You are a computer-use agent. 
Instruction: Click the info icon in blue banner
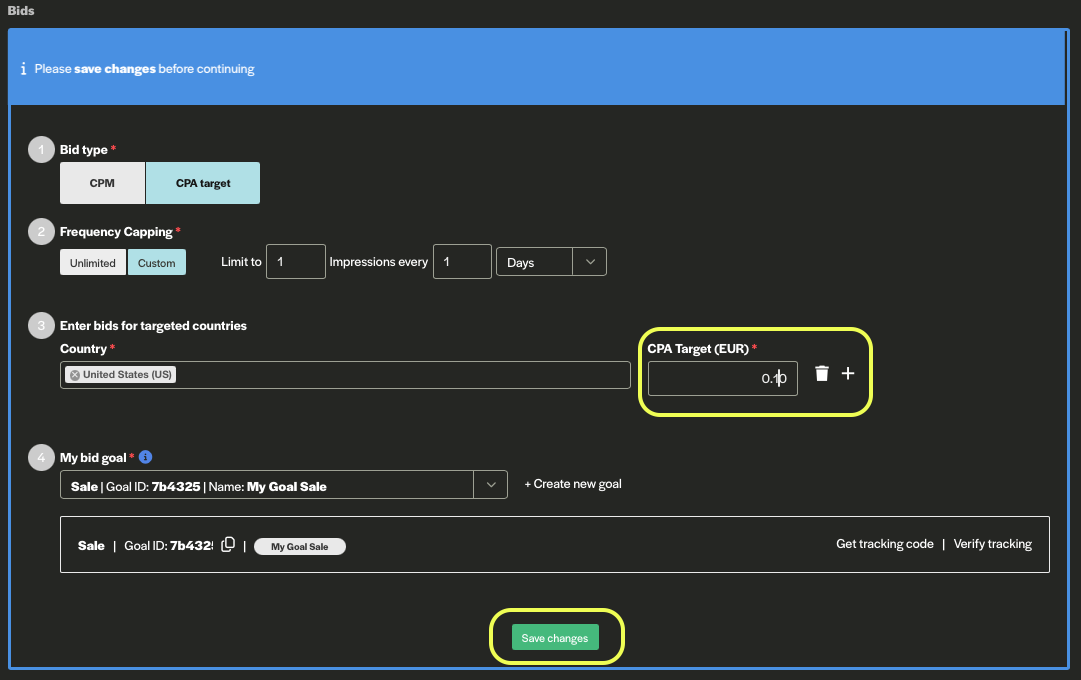(23, 69)
